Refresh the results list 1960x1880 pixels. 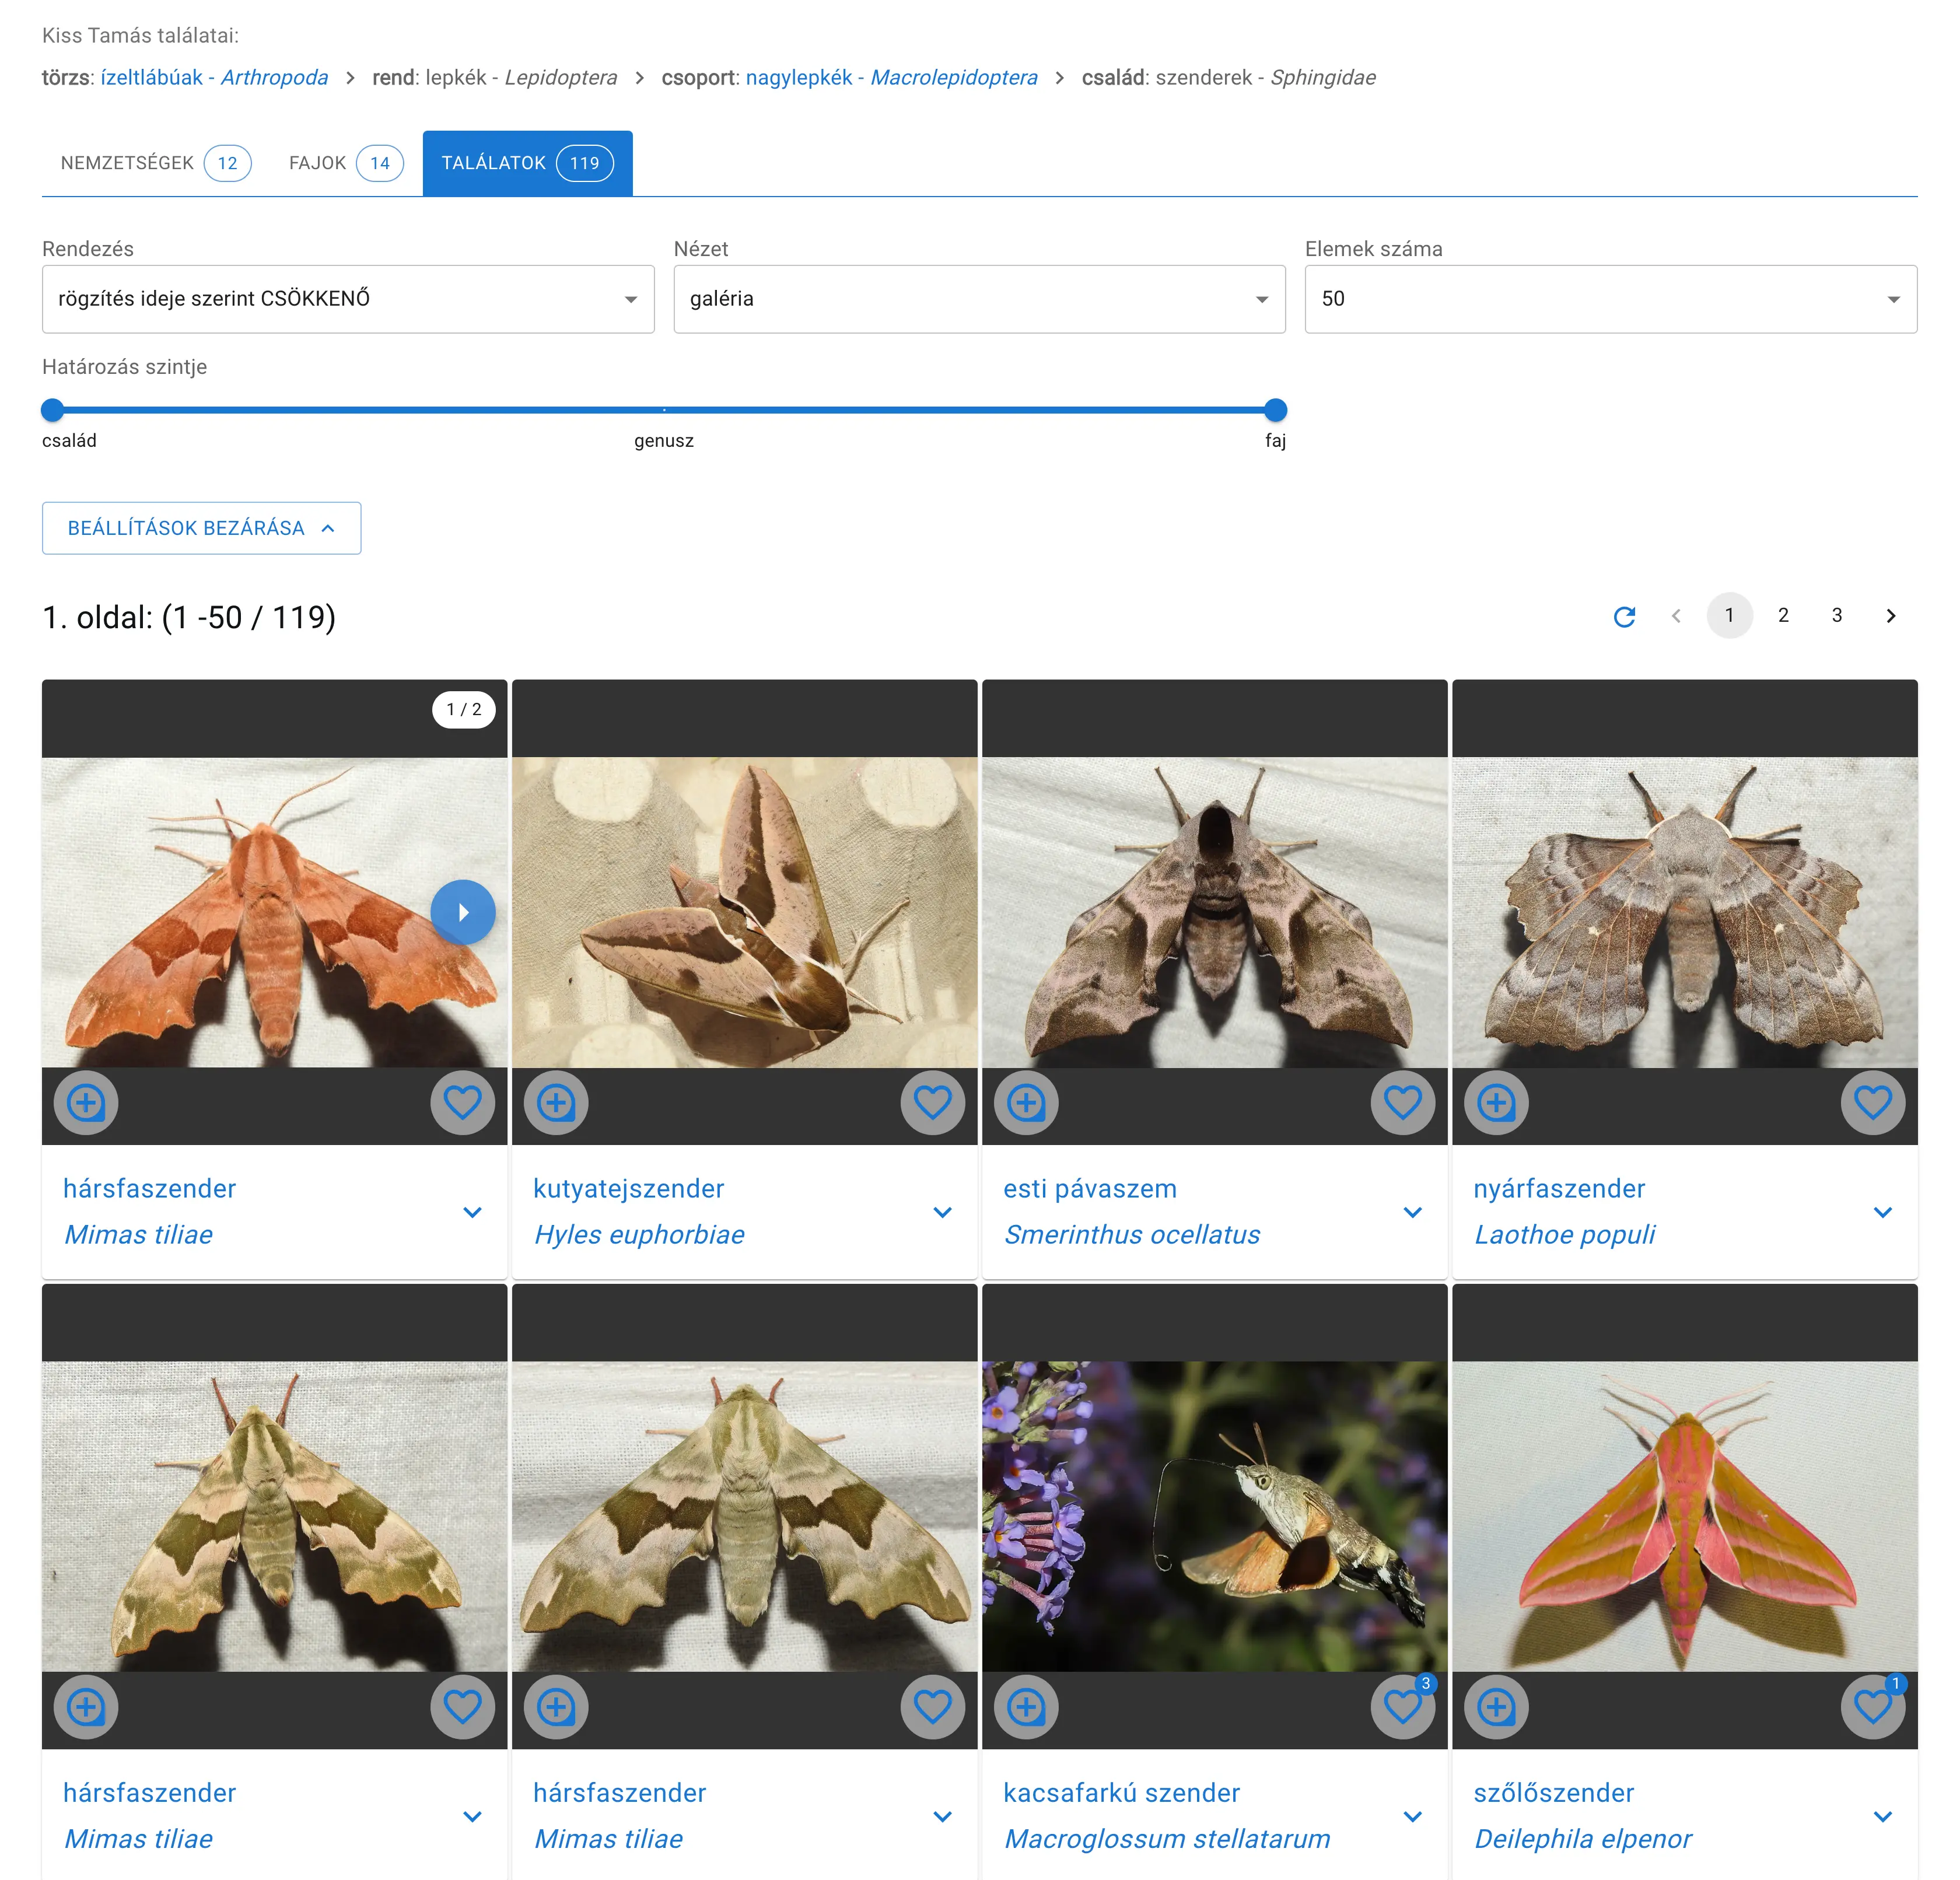pos(1626,616)
